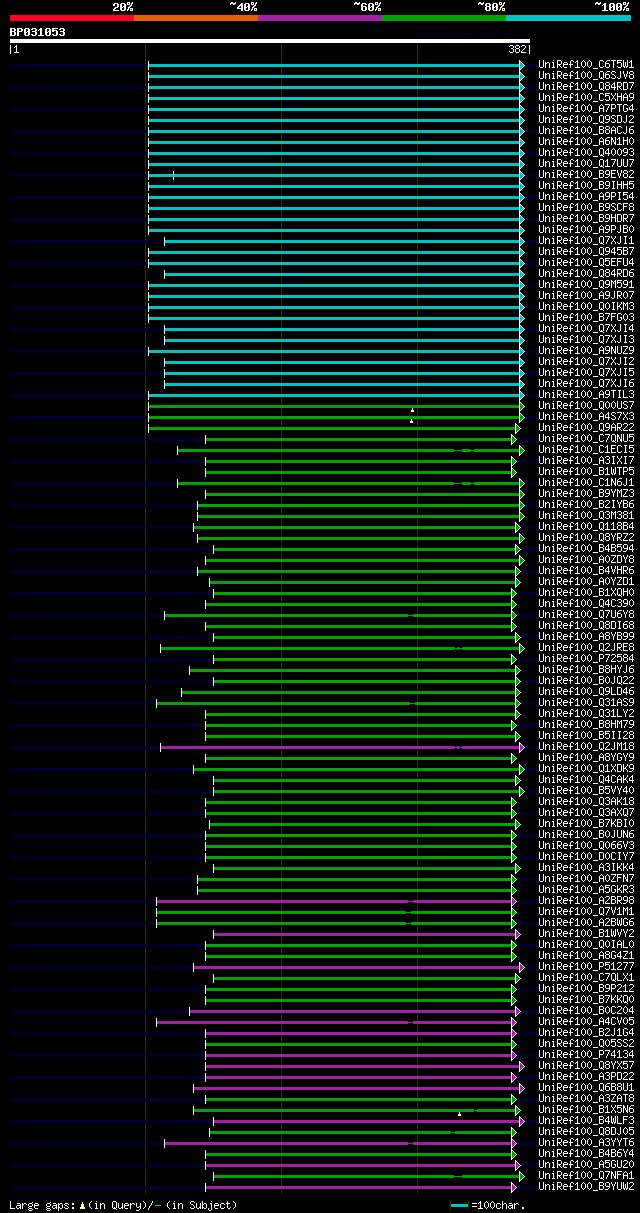Open hit UniRef100_A7PTG4
640x1213 pixels.
tap(586, 108)
